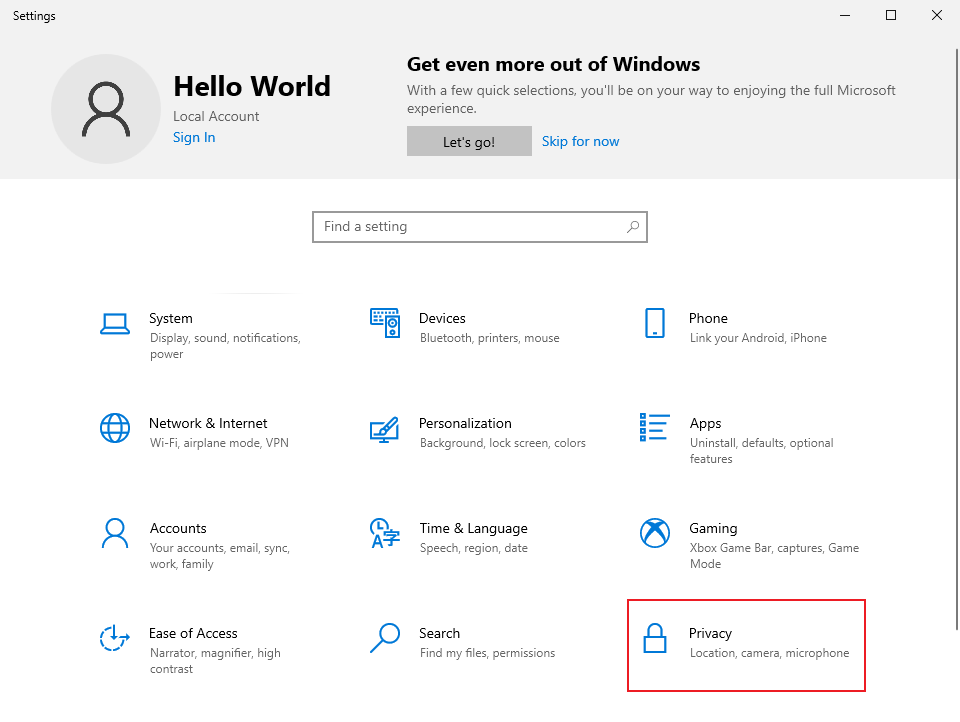This screenshot has height=722, width=960.
Task: Open the Search category title text
Action: (x=439, y=633)
